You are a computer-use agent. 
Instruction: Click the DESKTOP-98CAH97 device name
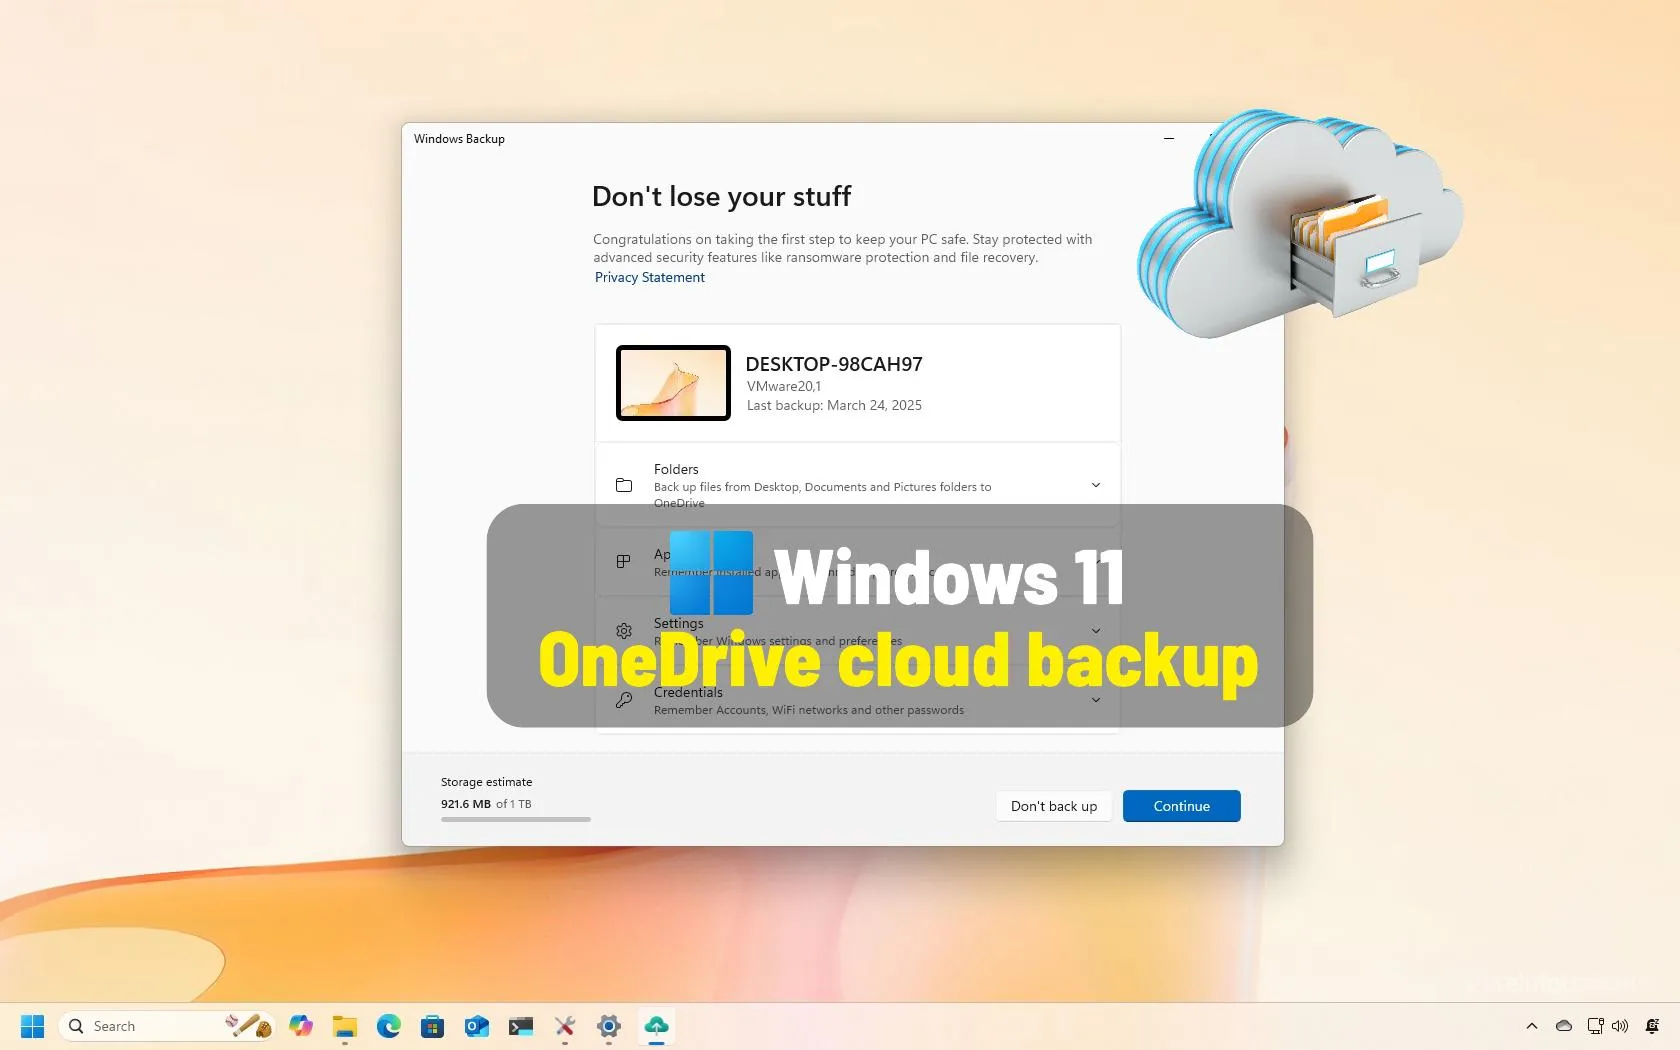pos(834,364)
